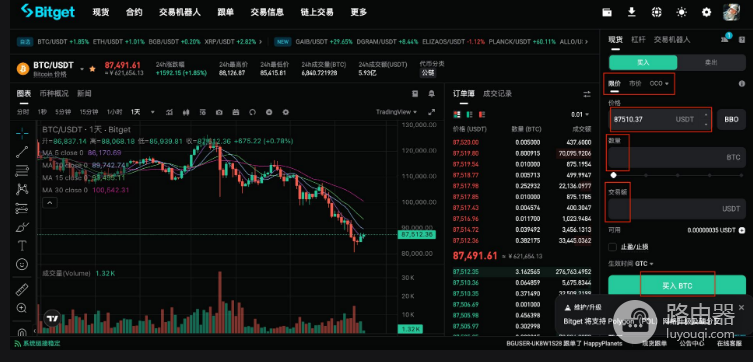This screenshot has width=753, height=362.
Task: Enable the 止盈/止损 checkbox
Action: [612, 247]
